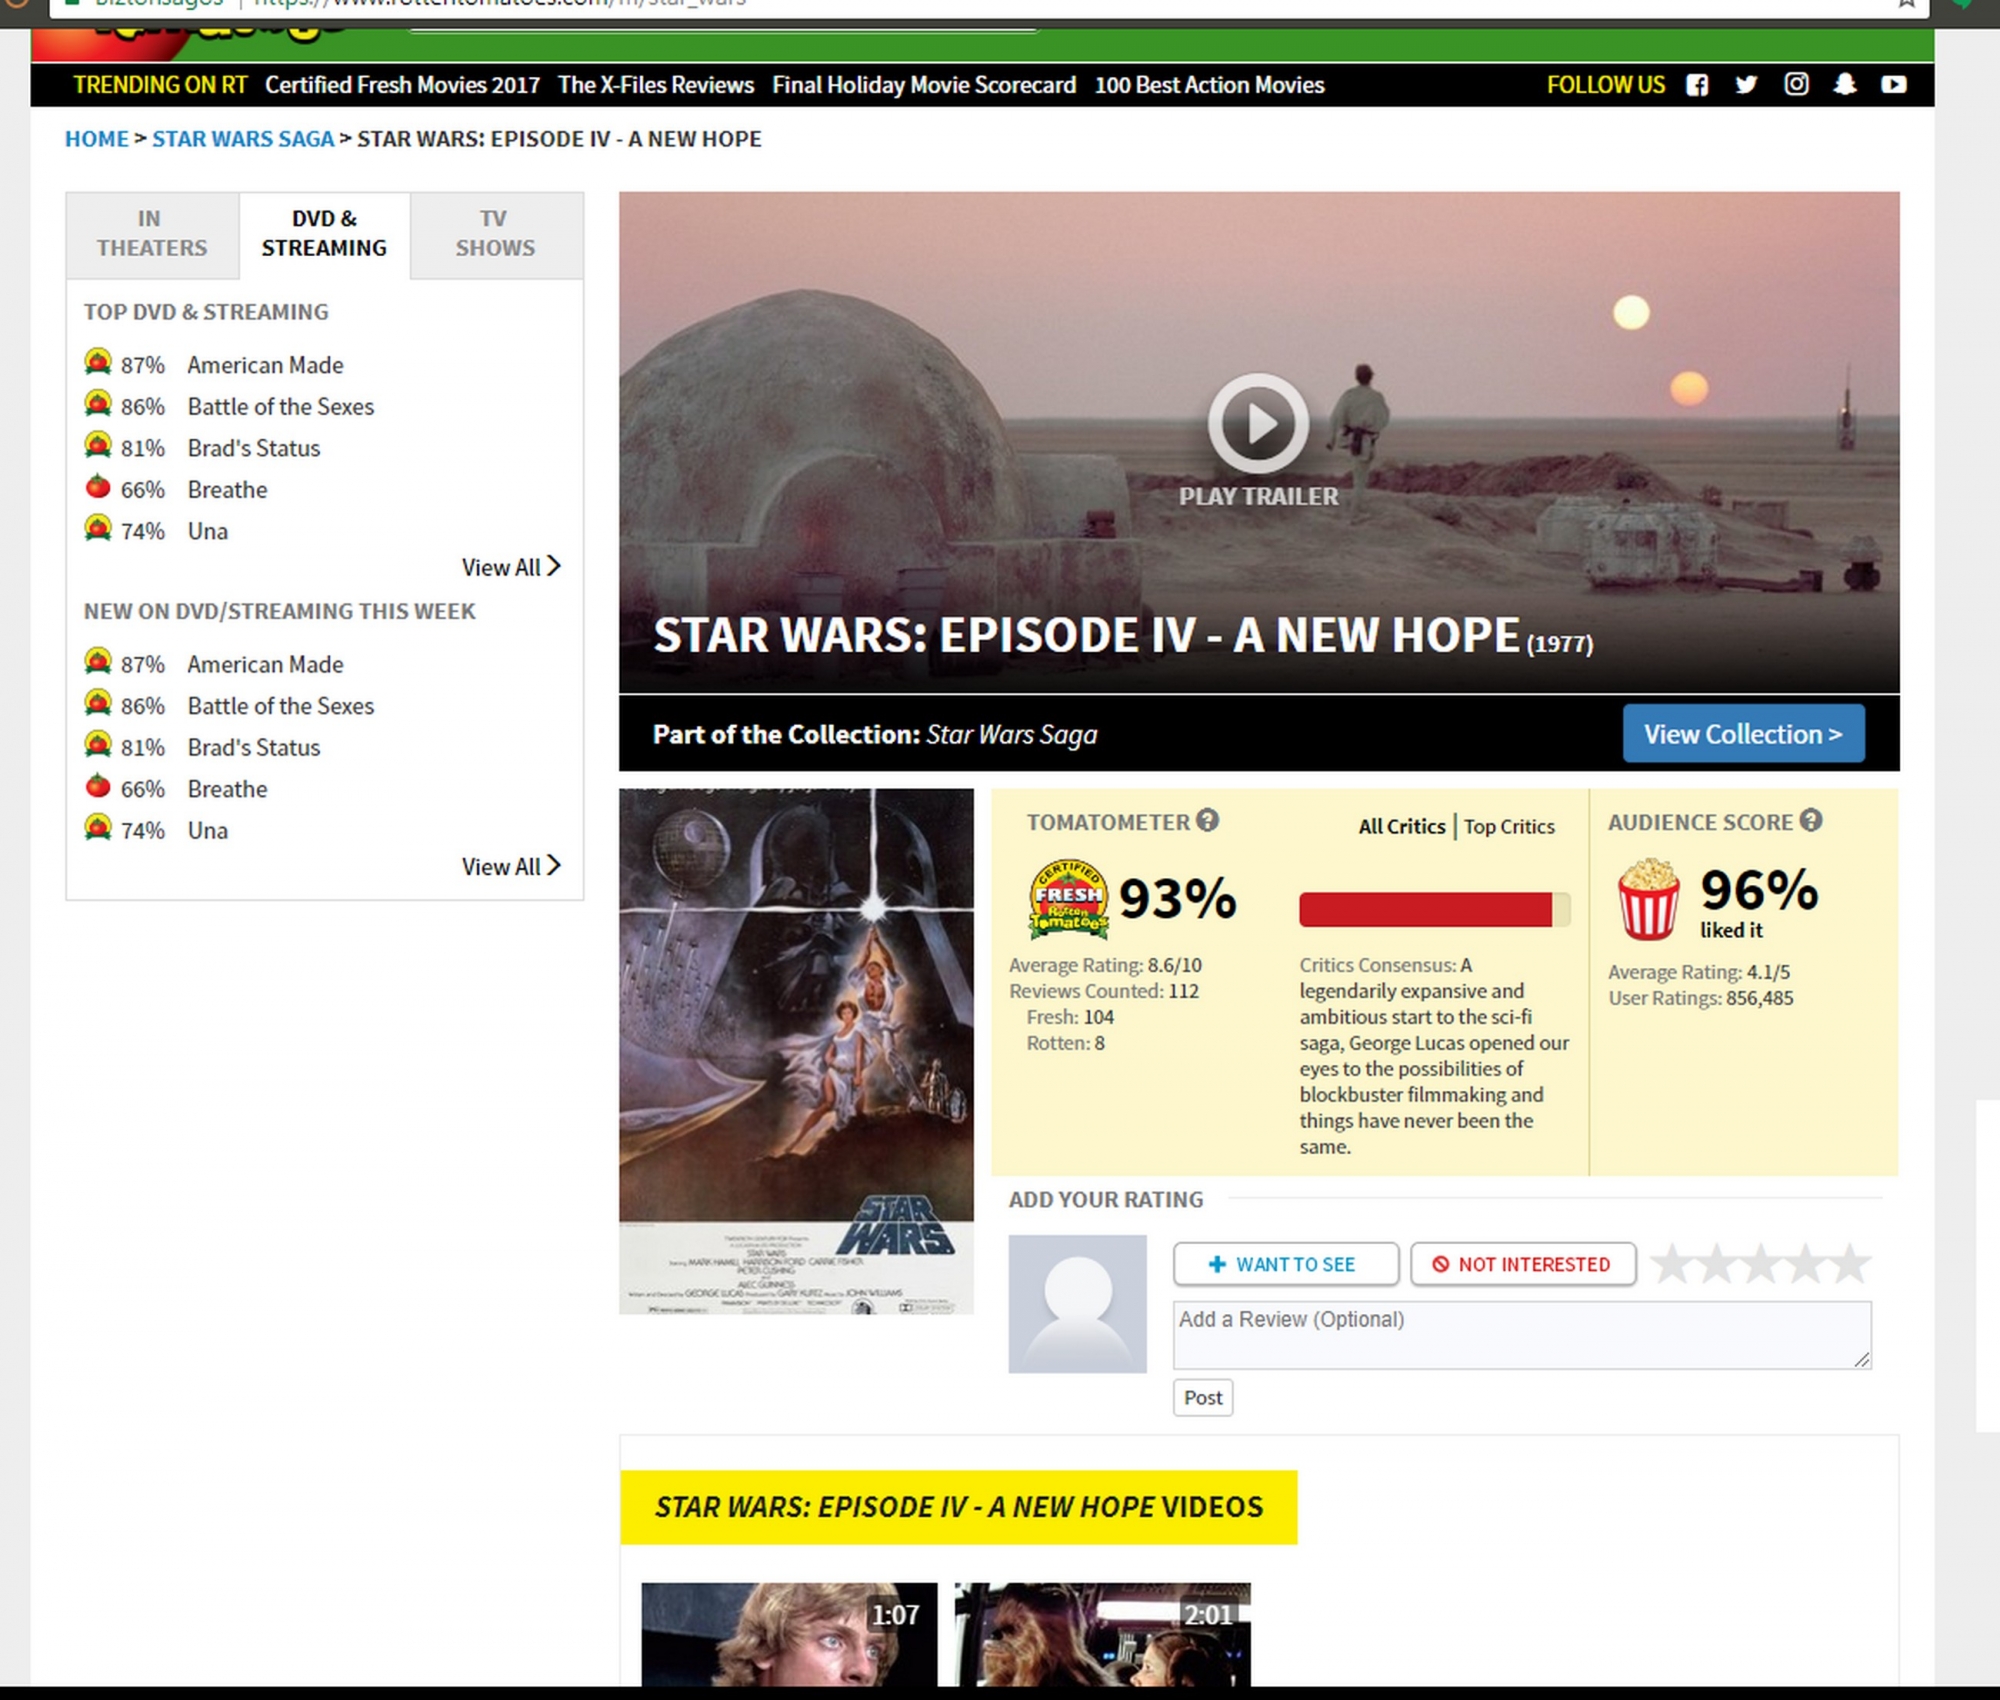
Task: Open American Made under New this week
Action: click(x=265, y=665)
